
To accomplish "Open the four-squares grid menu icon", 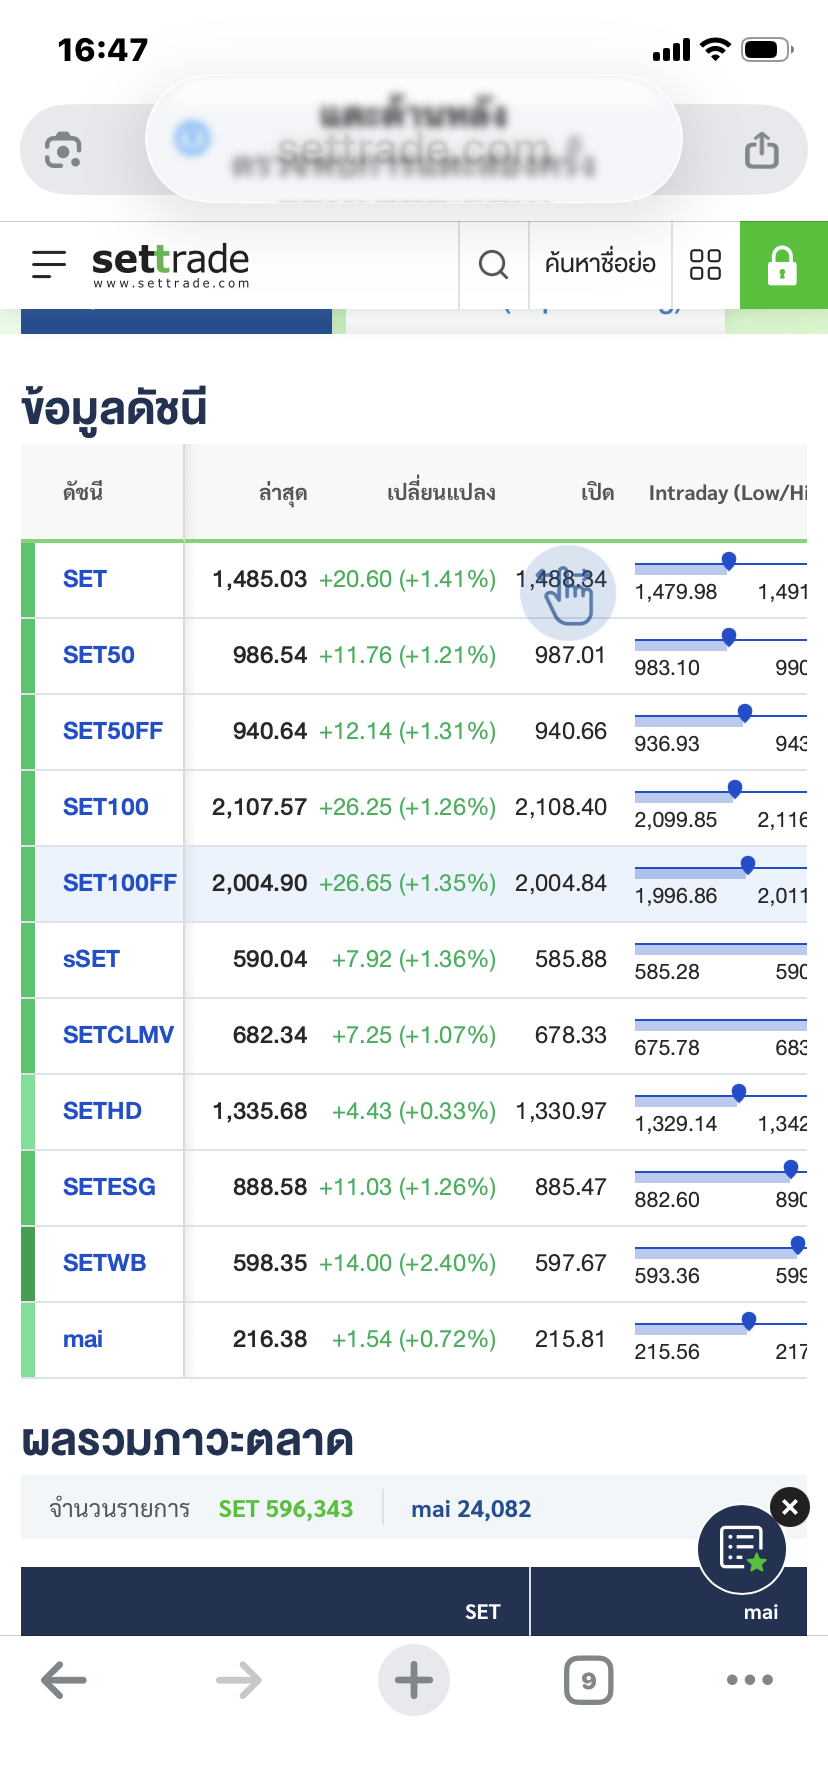I will click(705, 265).
